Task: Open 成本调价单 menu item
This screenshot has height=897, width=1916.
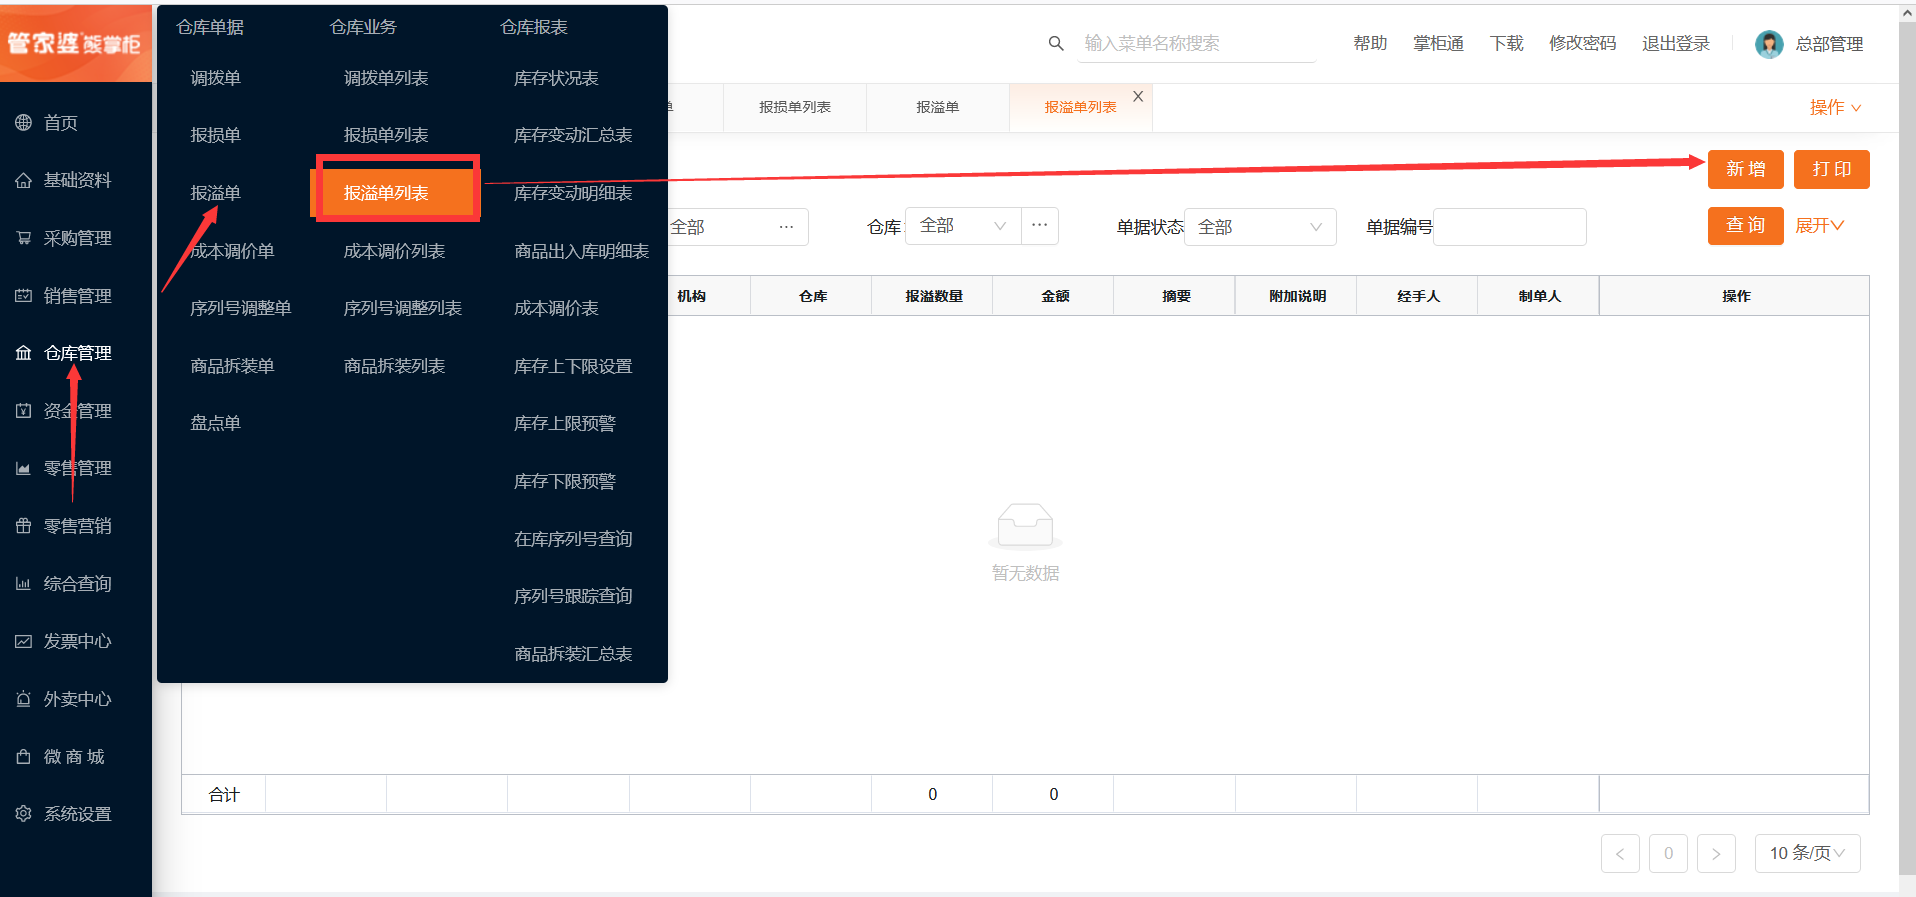Action: point(233,251)
